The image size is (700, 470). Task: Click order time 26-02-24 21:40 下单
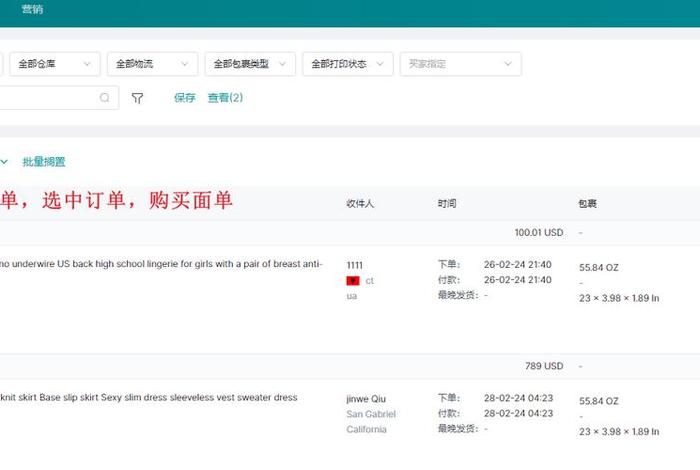(x=518, y=265)
